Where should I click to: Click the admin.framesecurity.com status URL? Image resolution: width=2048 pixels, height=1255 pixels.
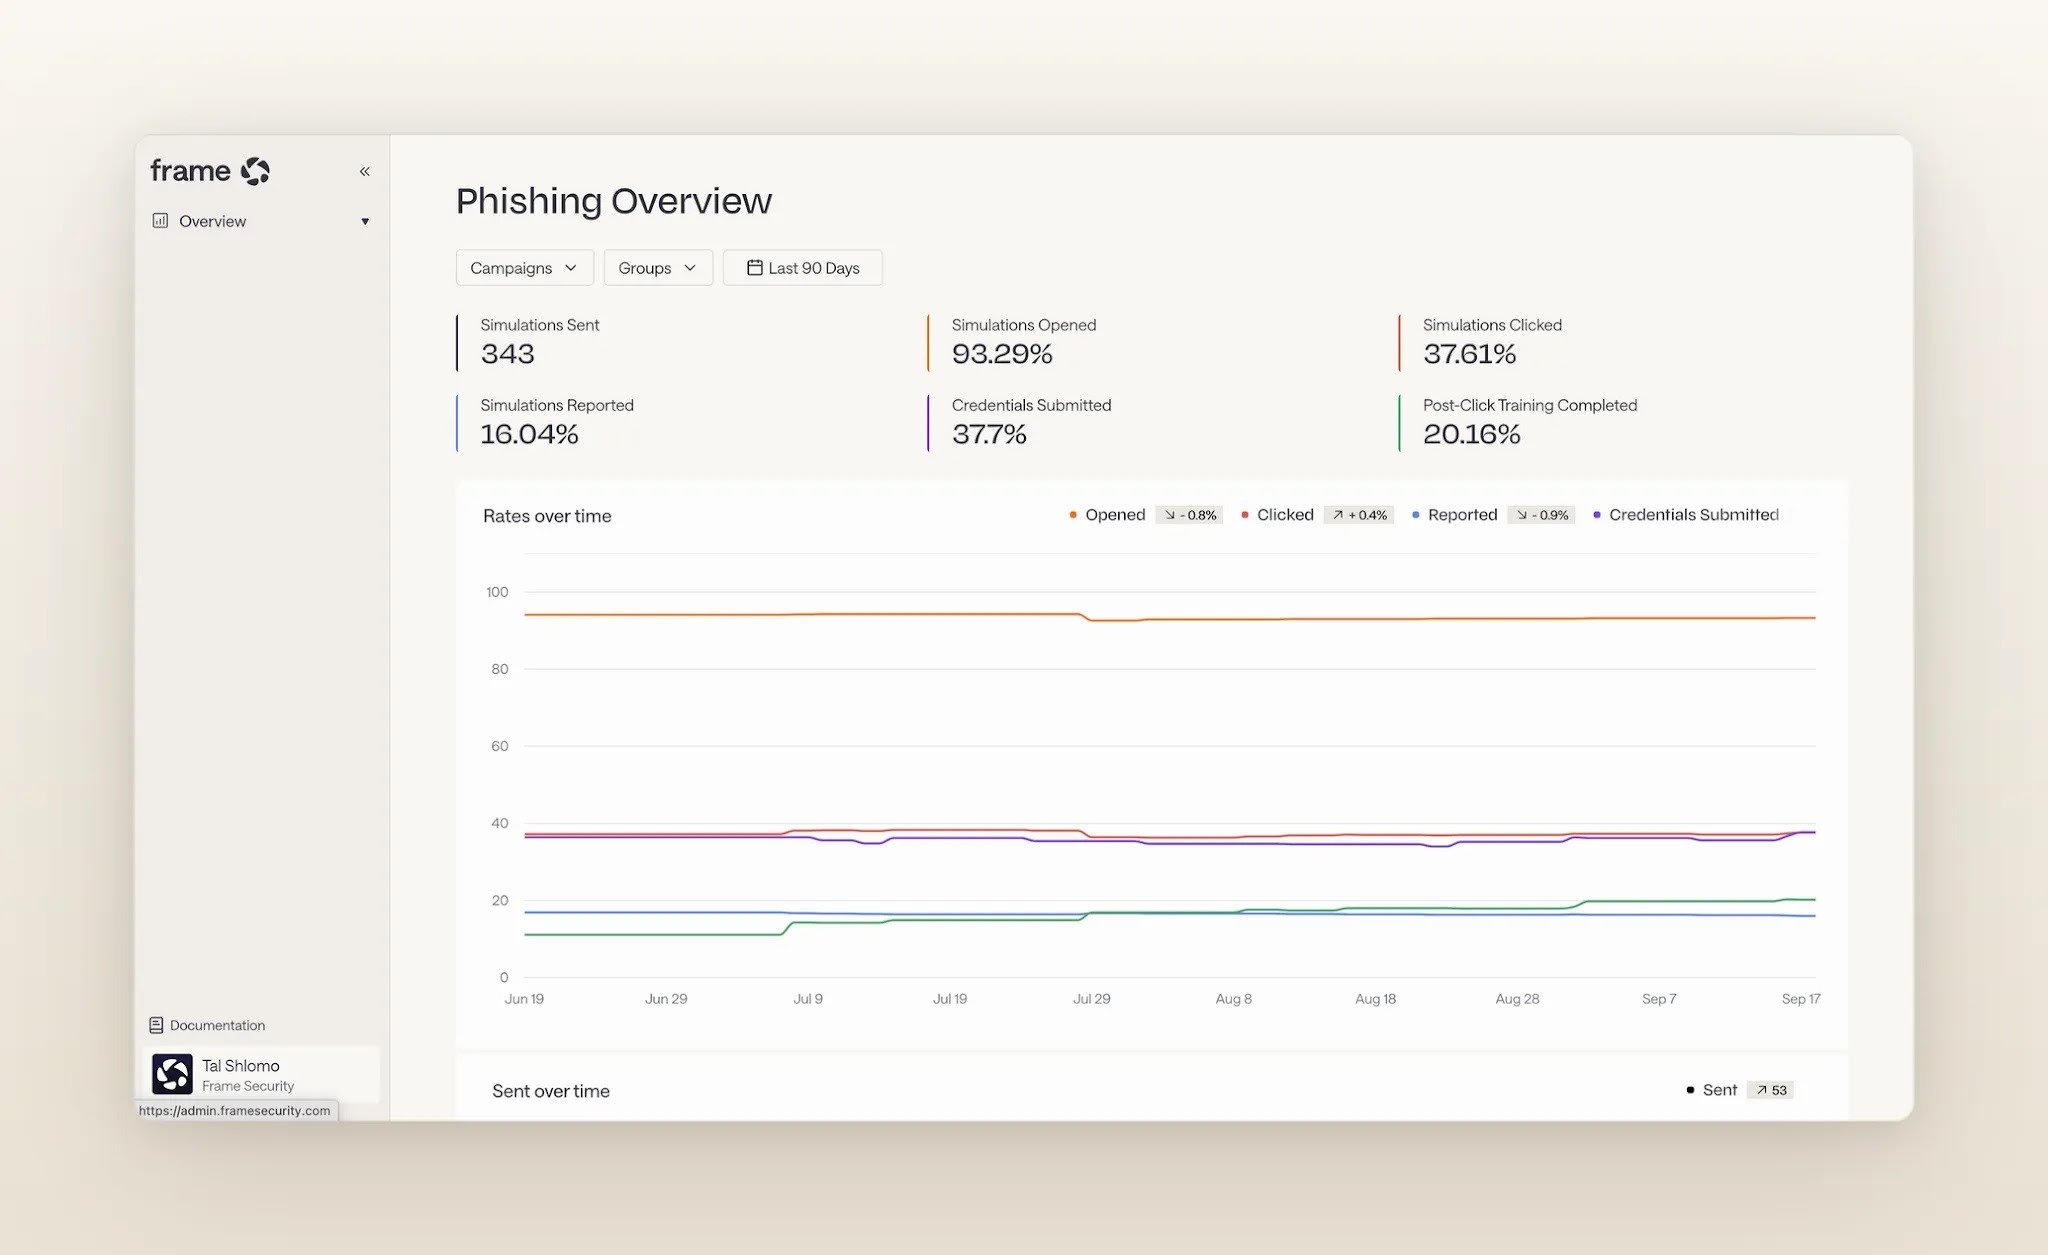pyautogui.click(x=235, y=1110)
